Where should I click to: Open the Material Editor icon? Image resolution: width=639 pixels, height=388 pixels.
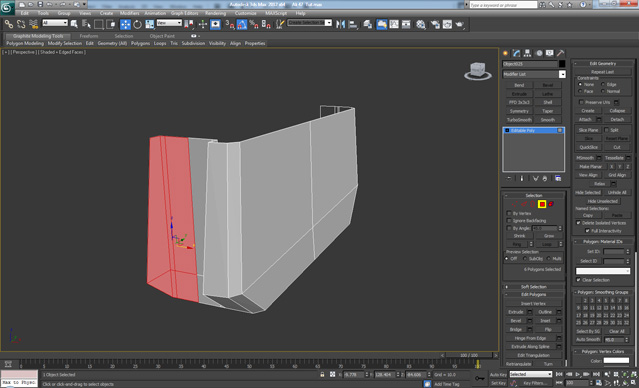421,24
